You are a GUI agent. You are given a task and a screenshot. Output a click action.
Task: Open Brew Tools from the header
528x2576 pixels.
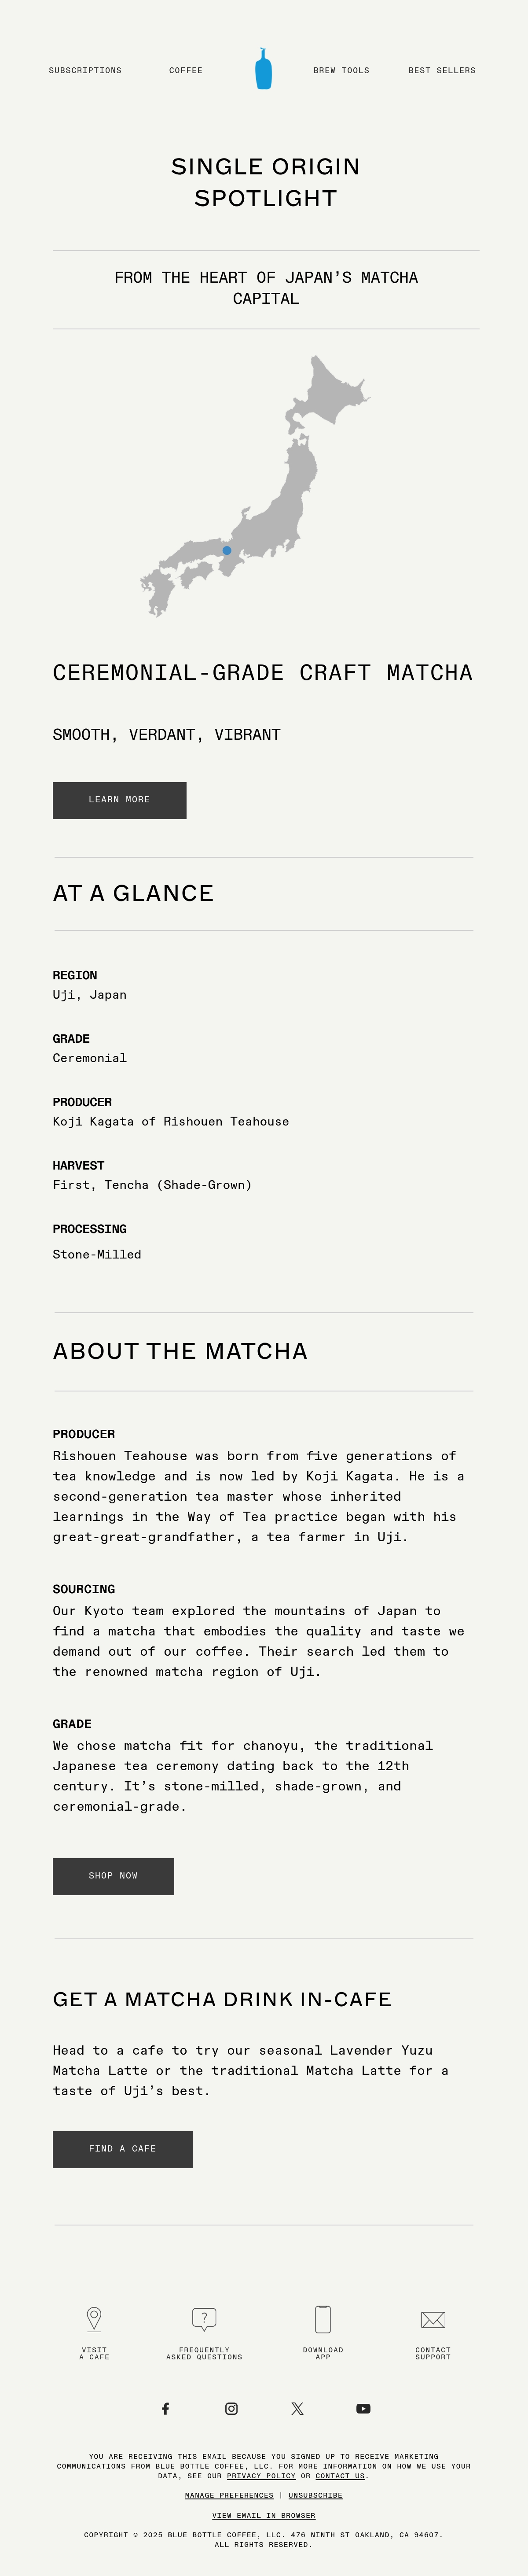click(x=341, y=70)
